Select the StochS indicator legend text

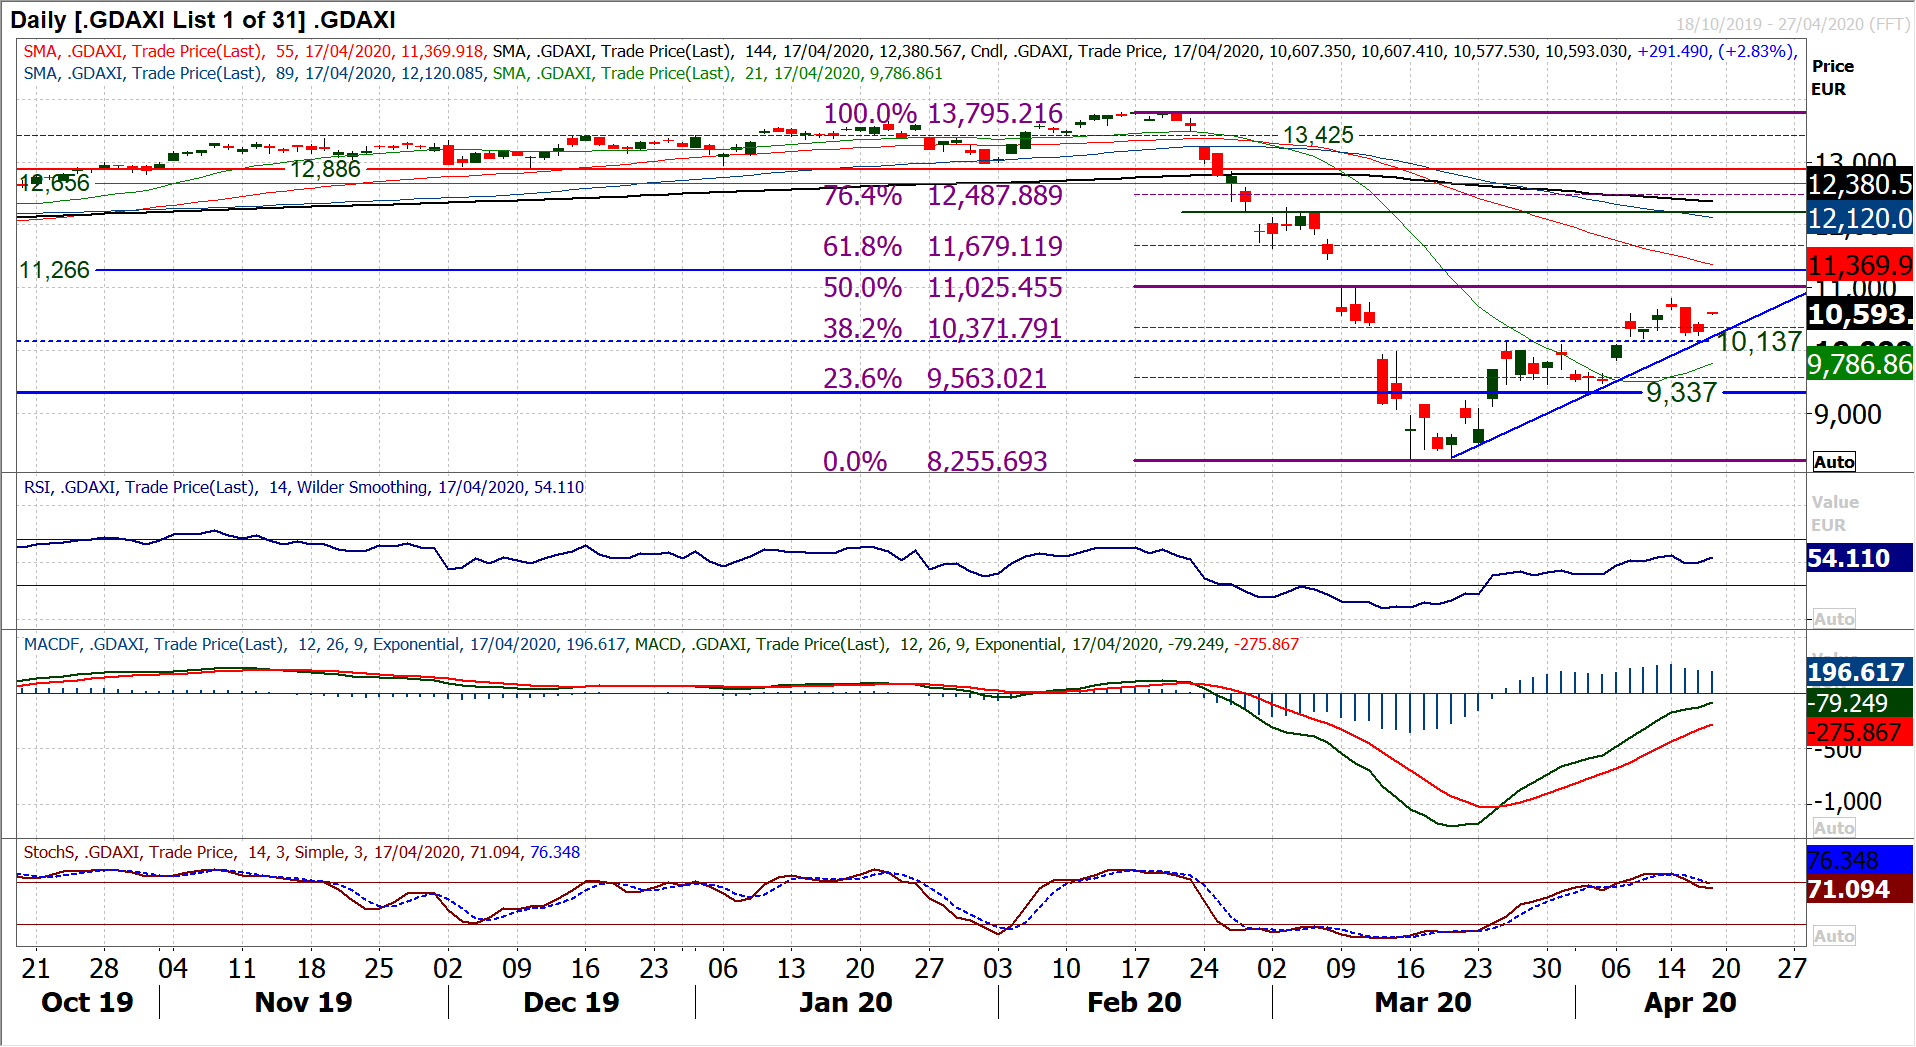tap(302, 852)
